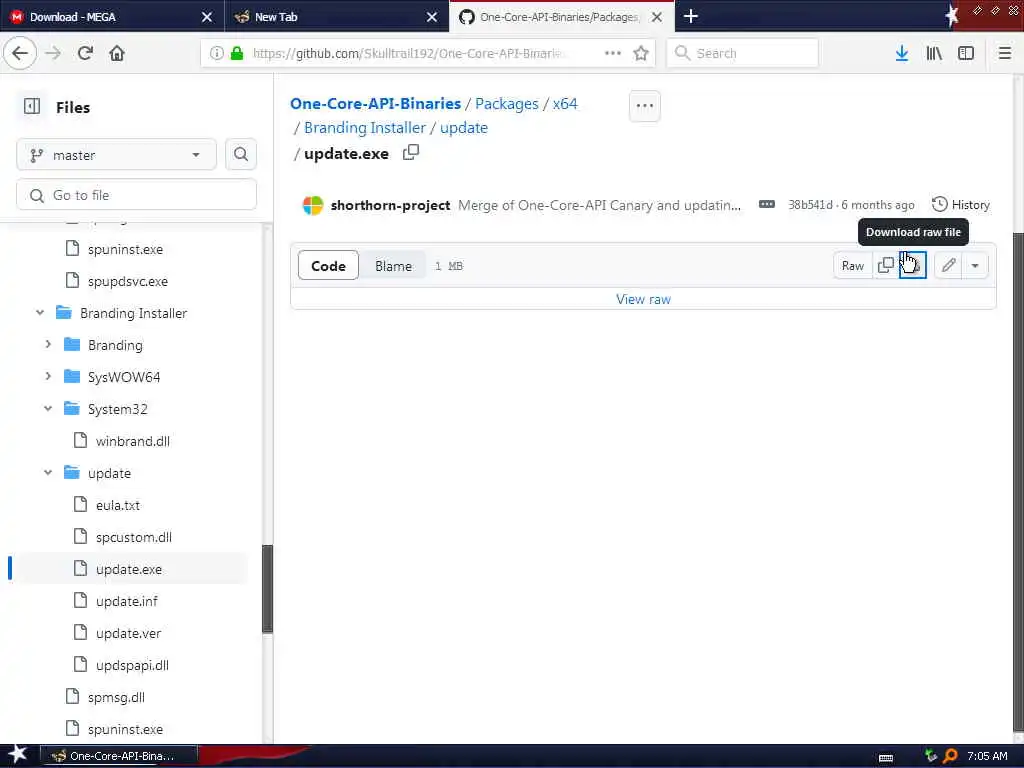Open shorthorn-project author link
The height and width of the screenshot is (768, 1024).
[391, 205]
